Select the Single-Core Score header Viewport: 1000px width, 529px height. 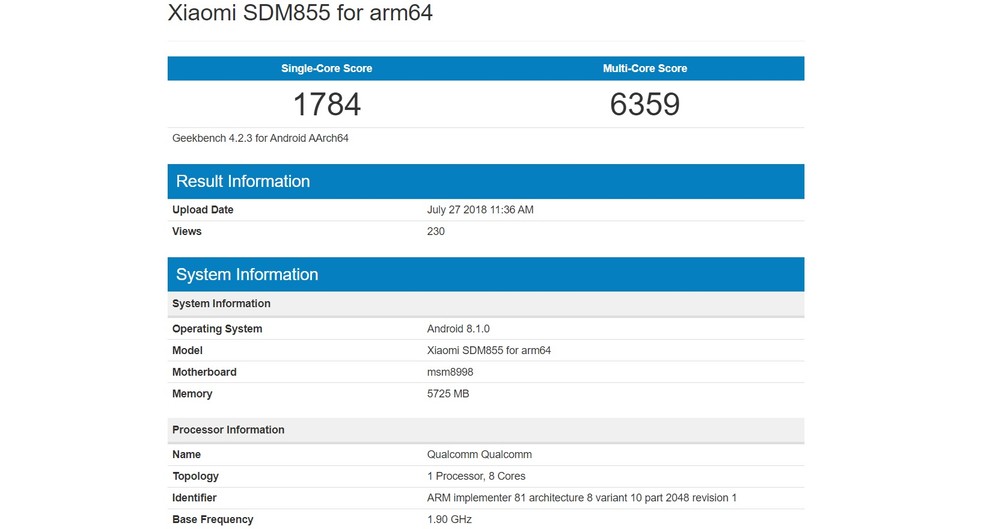[327, 68]
